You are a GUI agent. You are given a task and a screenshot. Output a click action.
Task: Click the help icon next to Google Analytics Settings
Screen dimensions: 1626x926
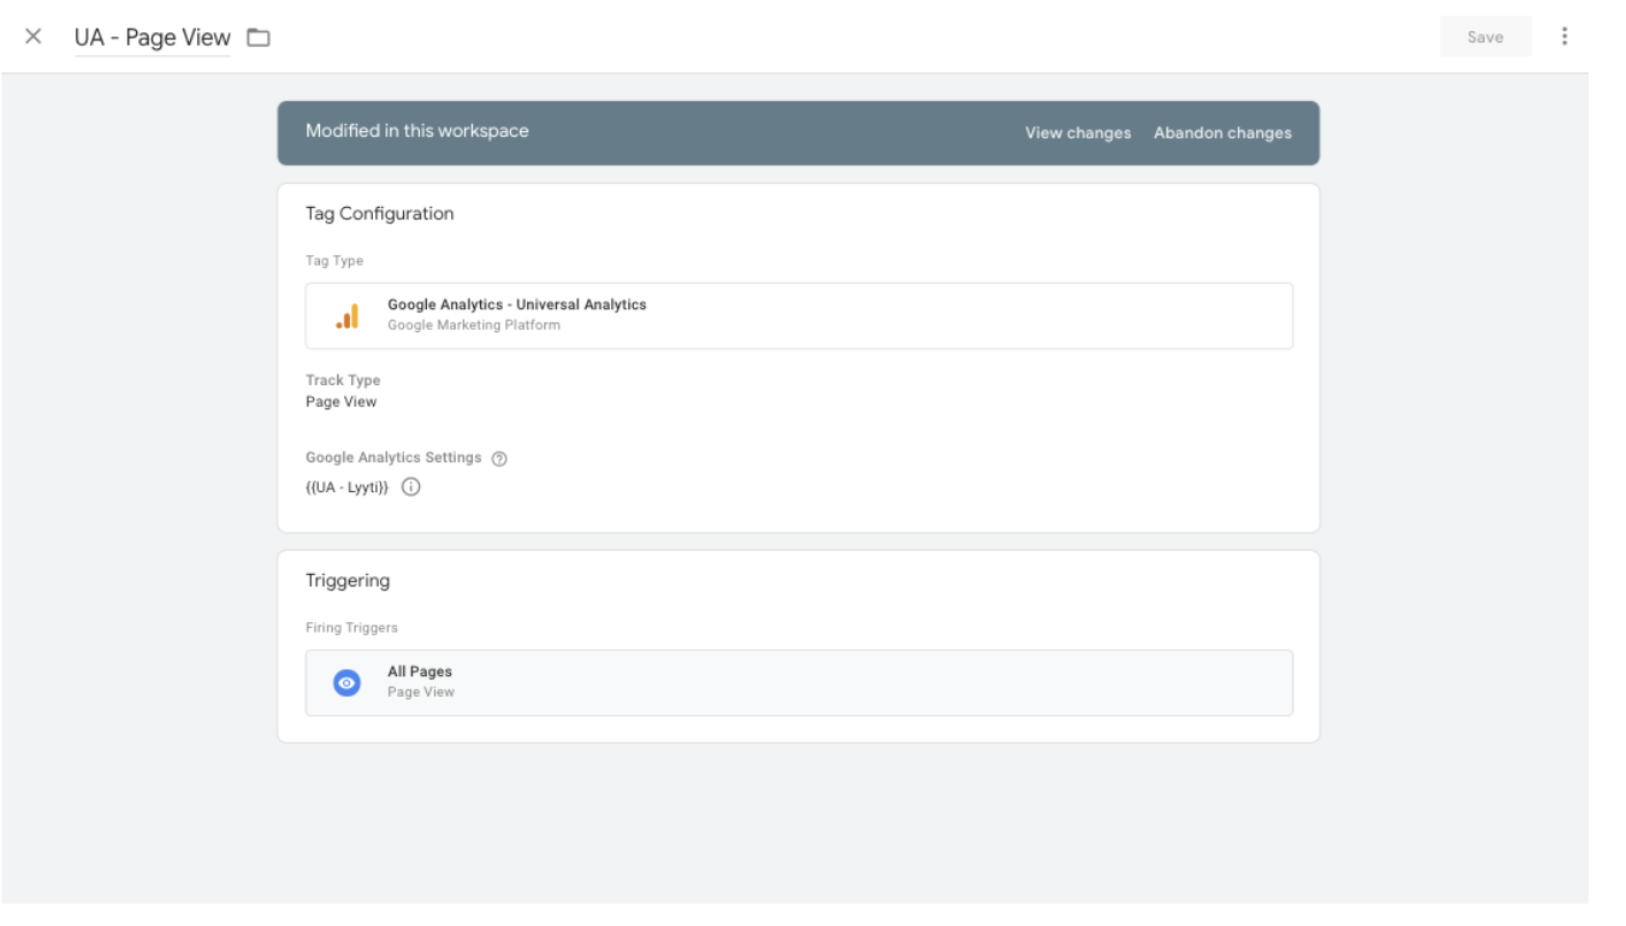[499, 459]
